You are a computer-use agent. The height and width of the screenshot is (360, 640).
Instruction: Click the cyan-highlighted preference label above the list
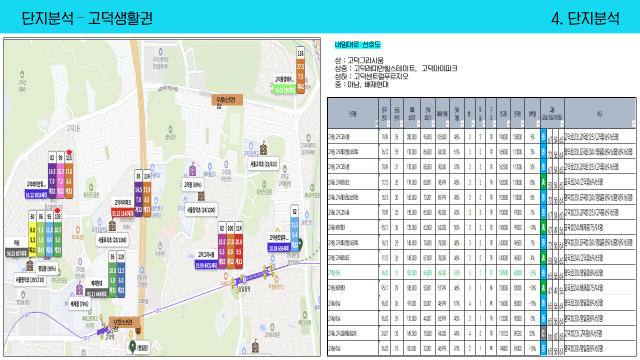[357, 45]
